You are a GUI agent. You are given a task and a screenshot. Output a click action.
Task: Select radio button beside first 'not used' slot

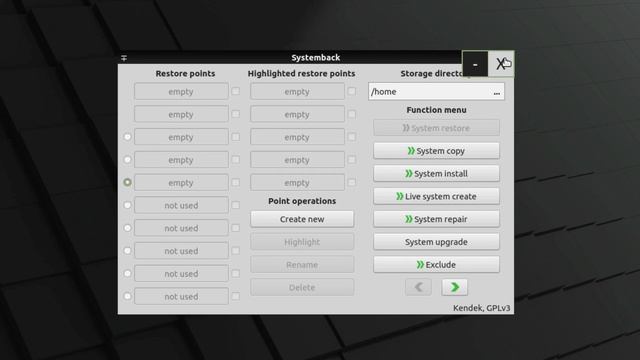coord(127,205)
